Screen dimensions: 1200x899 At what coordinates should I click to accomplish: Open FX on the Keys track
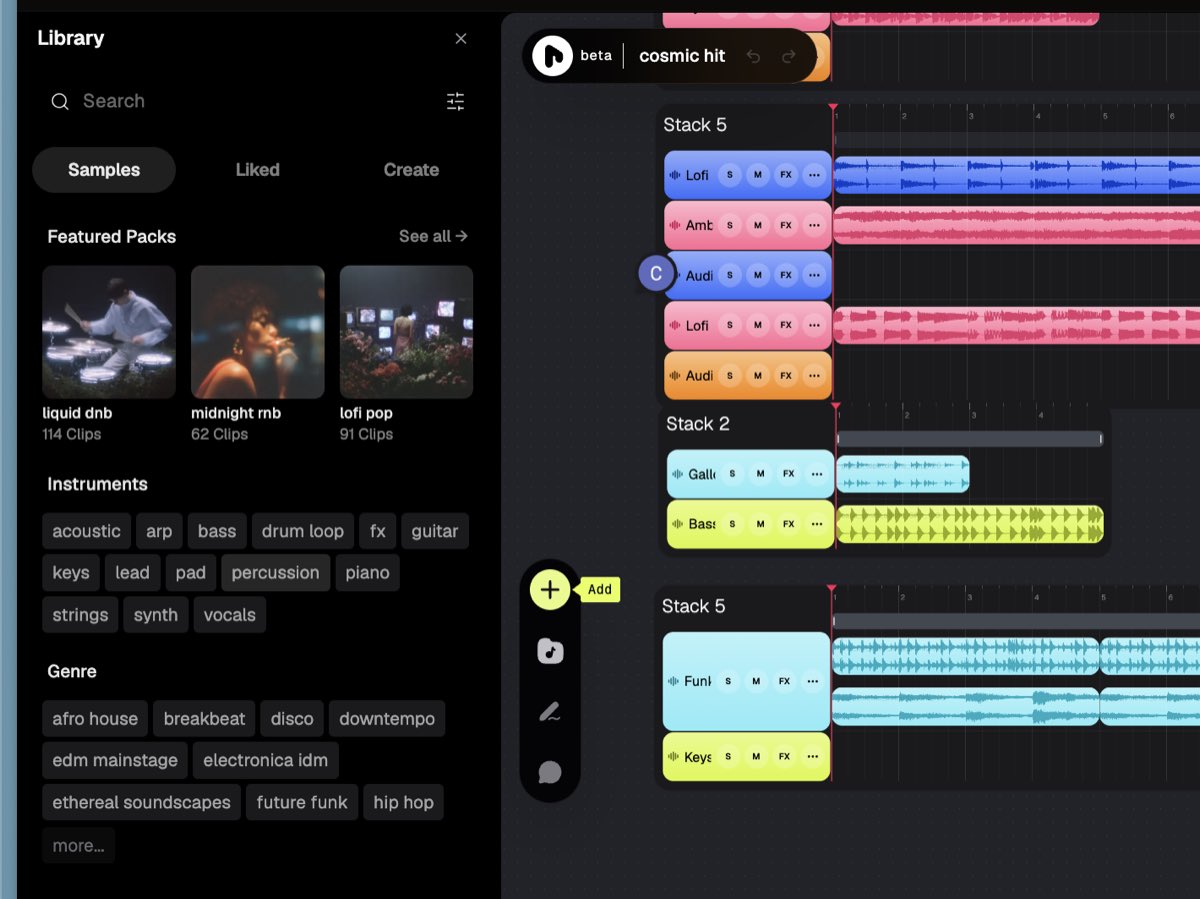coord(785,757)
